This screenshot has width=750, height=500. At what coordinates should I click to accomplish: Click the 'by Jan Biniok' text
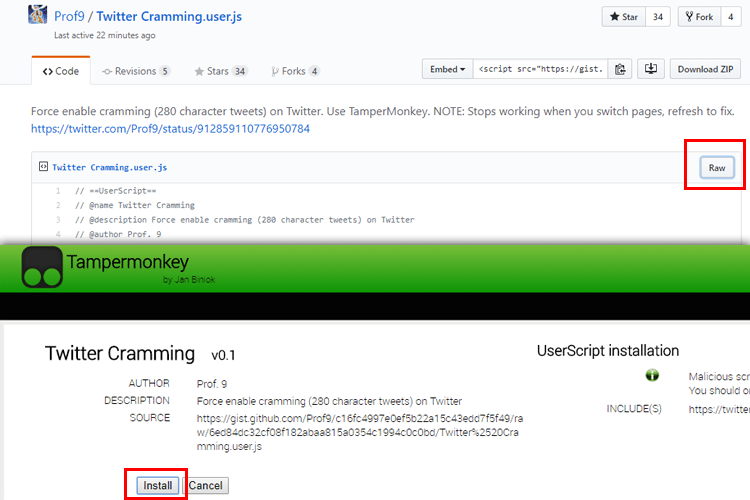189,279
